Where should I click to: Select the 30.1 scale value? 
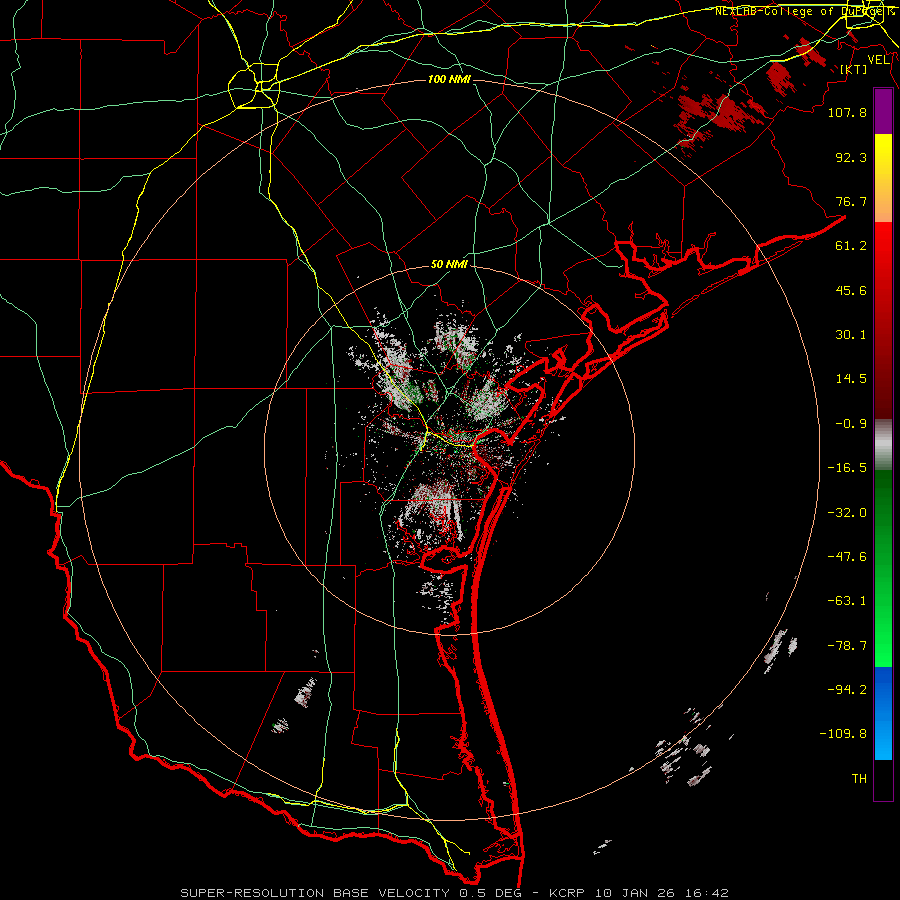tap(851, 335)
